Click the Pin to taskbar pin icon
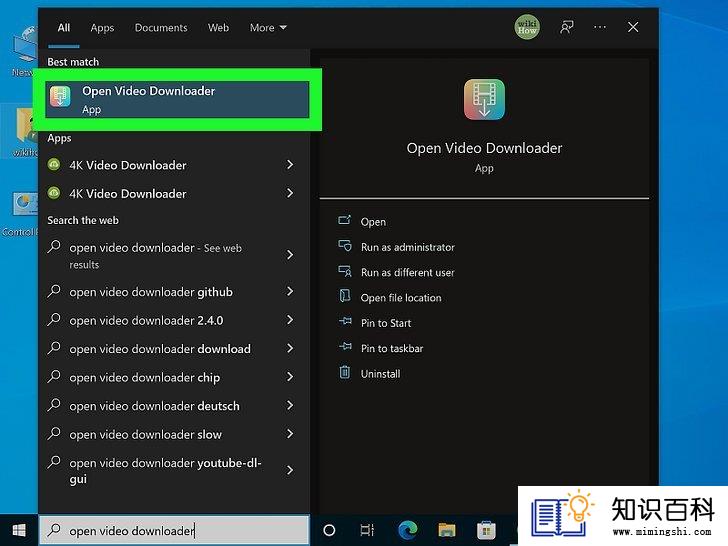The width and height of the screenshot is (728, 546). click(x=345, y=346)
